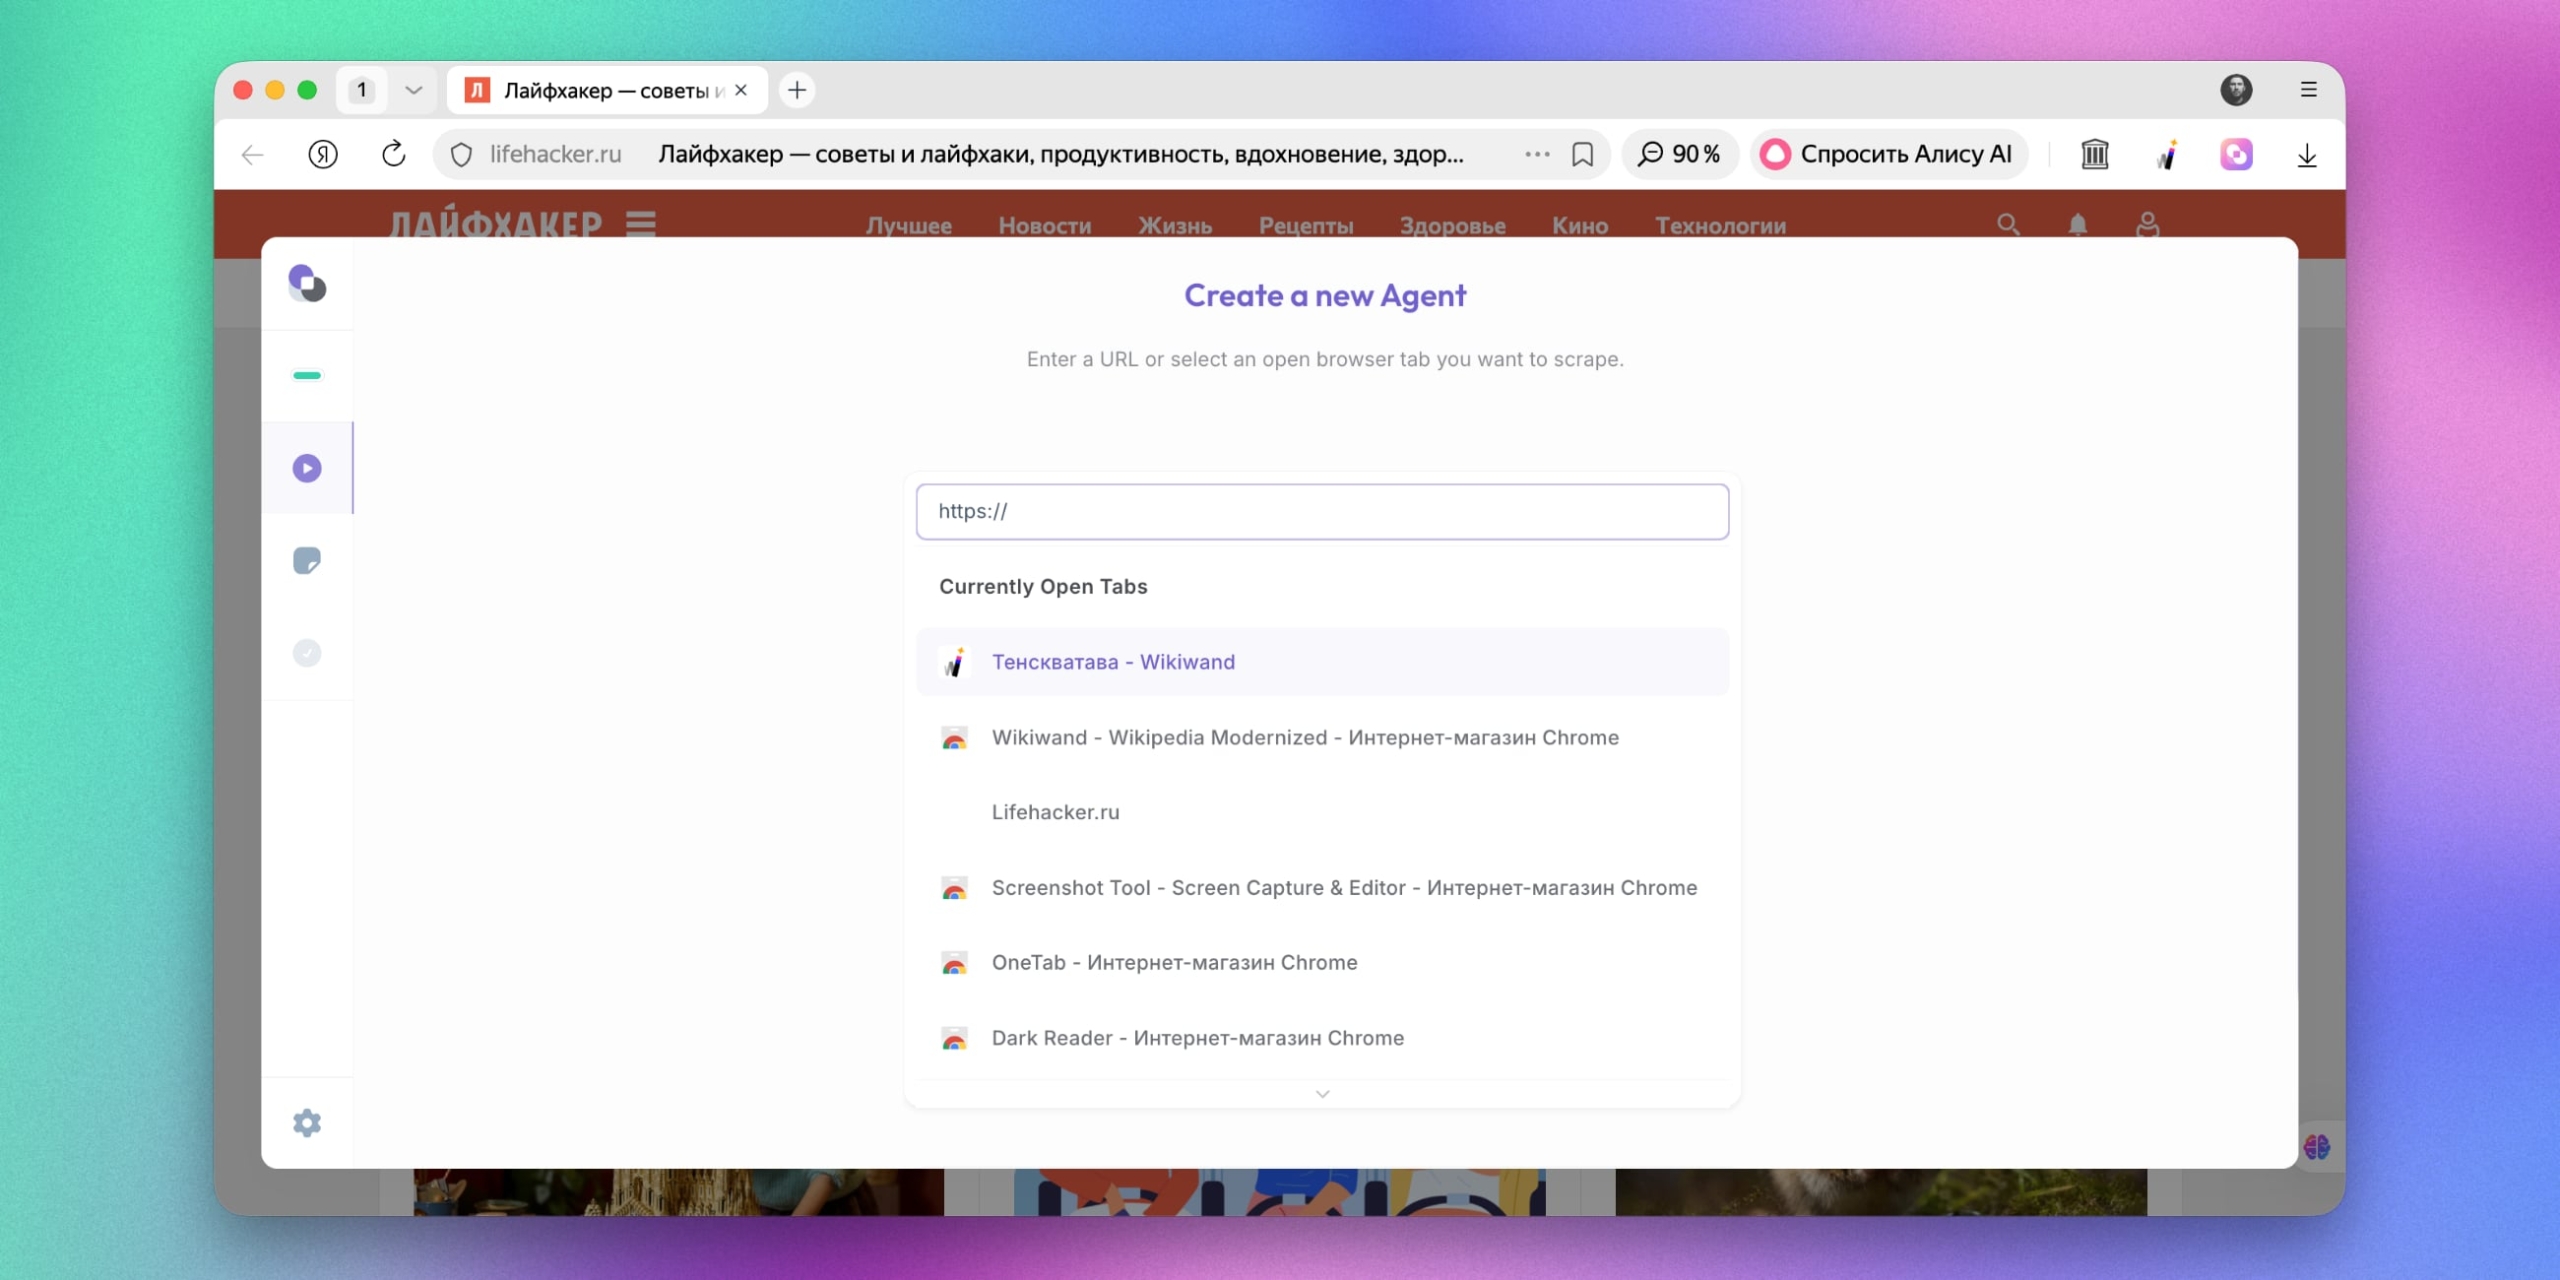Image resolution: width=2560 pixels, height=1280 pixels.
Task: Close the Лайфхакер tab
Action: 741,90
